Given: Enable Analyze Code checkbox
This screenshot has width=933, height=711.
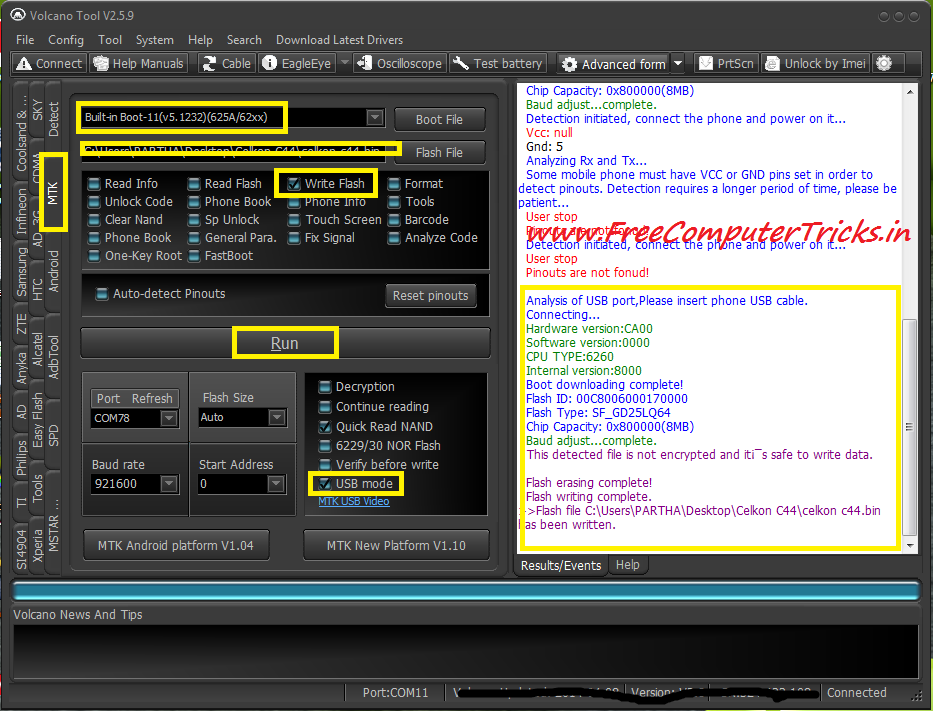Looking at the screenshot, I should pos(394,238).
